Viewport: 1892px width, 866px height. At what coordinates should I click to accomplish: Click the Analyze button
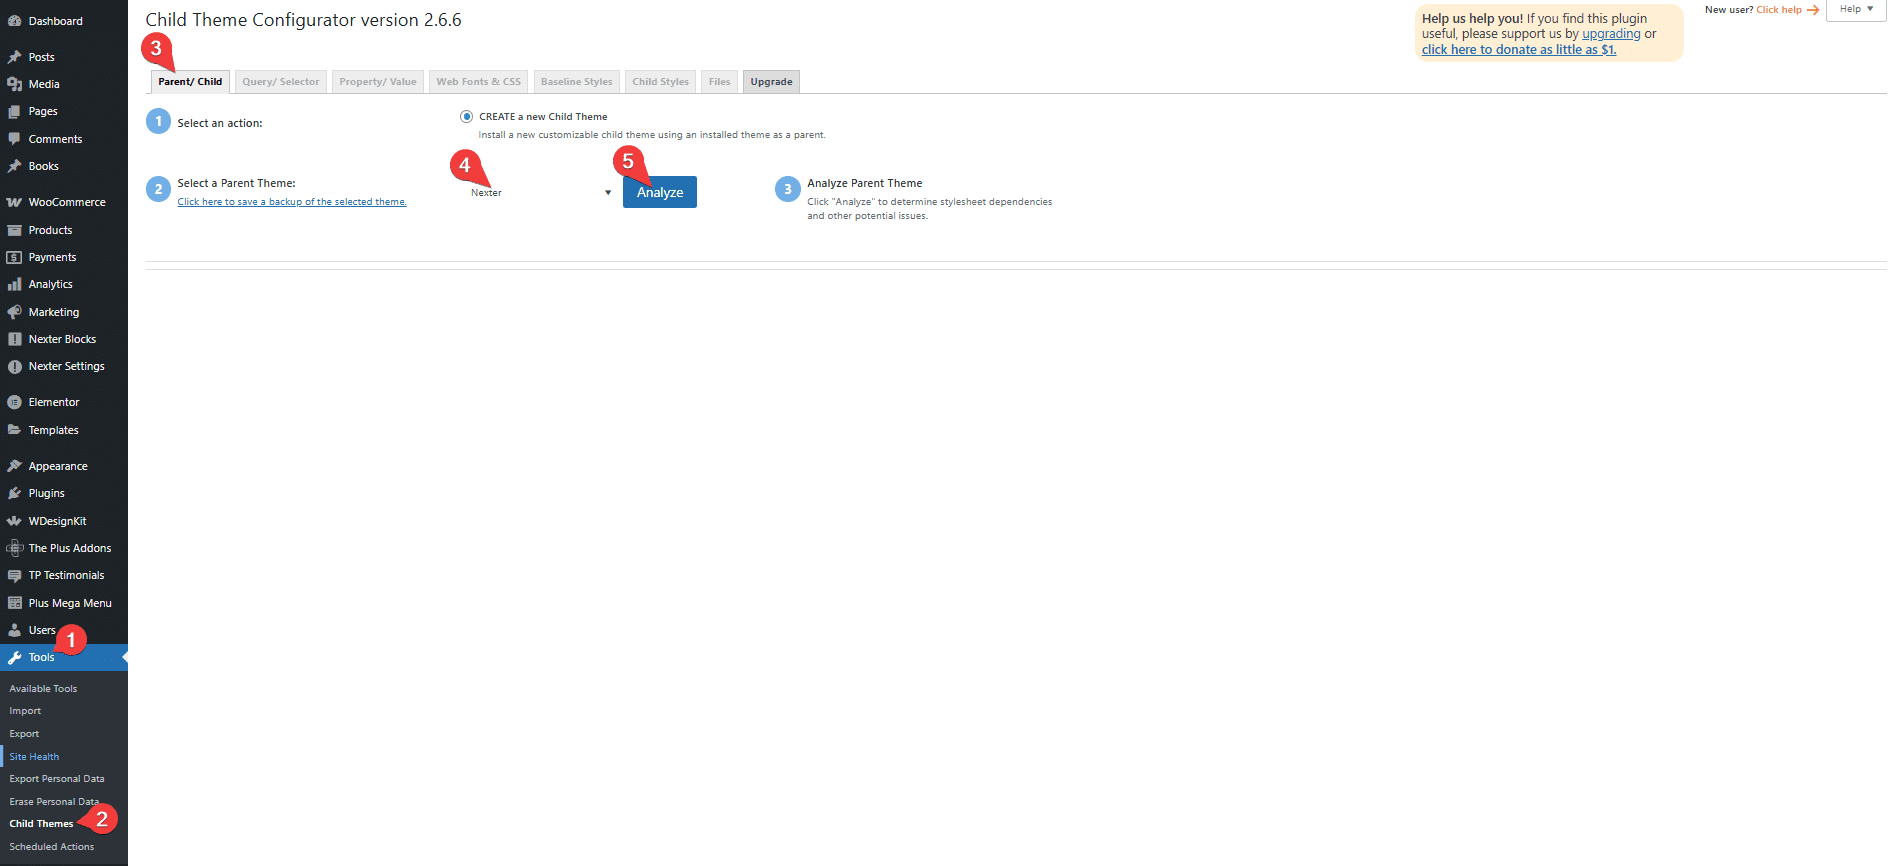pos(660,192)
